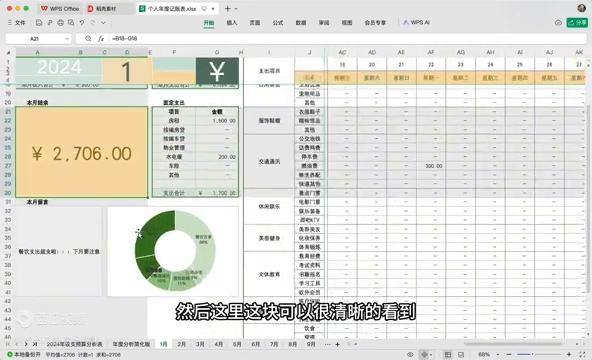Click the print icon in quick toolbar

tap(60, 23)
